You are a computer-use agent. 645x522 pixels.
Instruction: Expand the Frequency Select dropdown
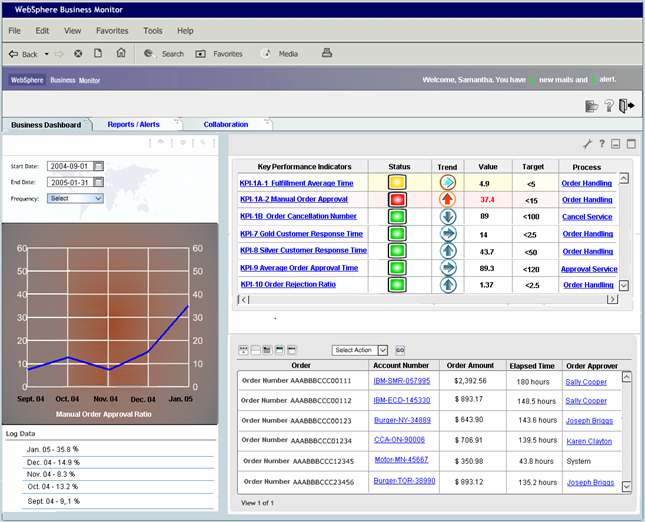point(75,198)
